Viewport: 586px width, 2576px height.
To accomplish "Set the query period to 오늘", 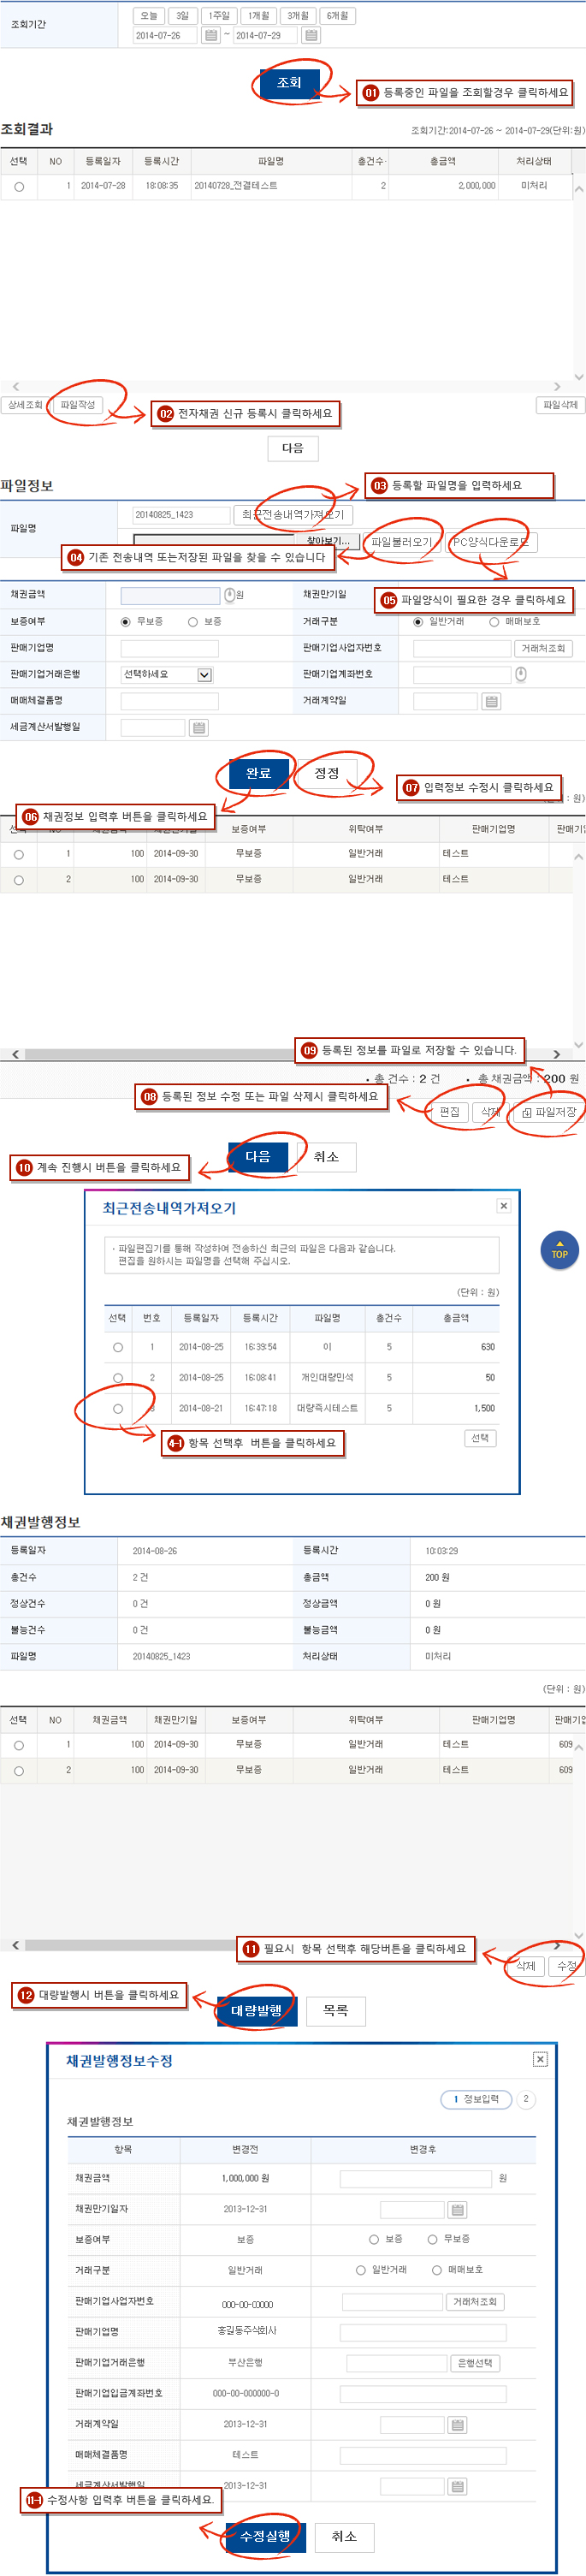I will tap(149, 16).
